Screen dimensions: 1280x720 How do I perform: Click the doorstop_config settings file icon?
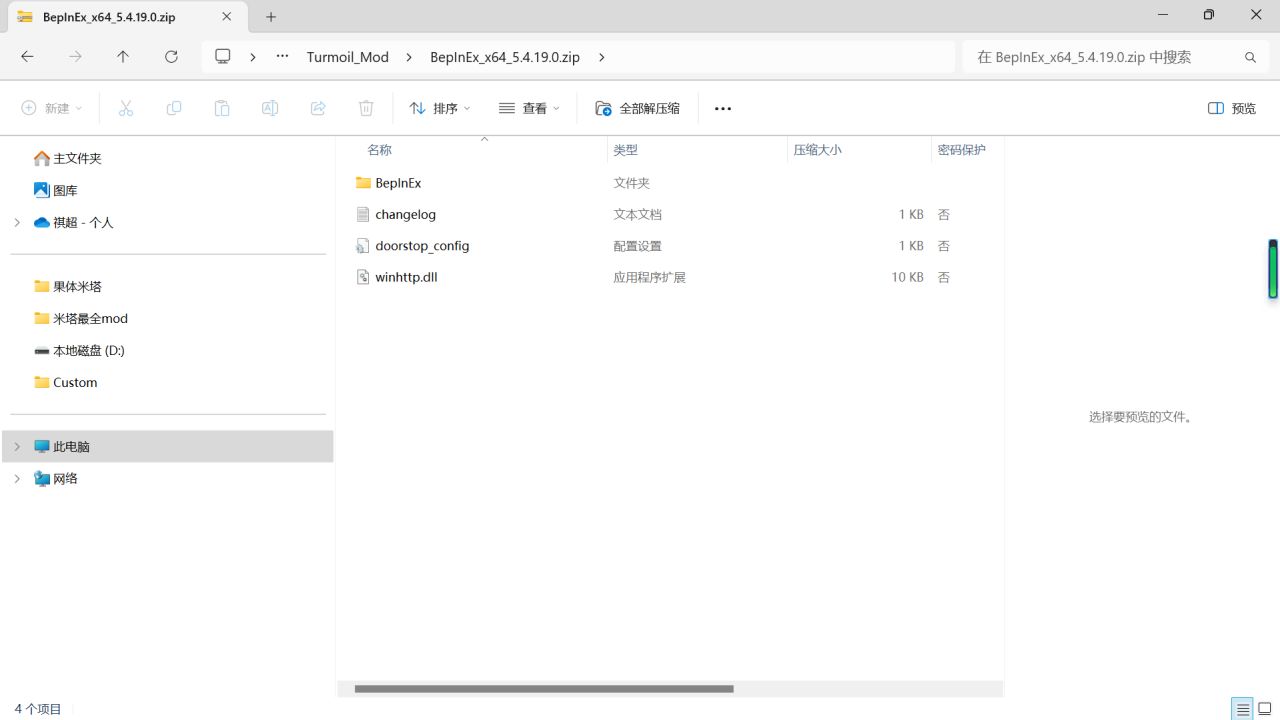(x=363, y=246)
